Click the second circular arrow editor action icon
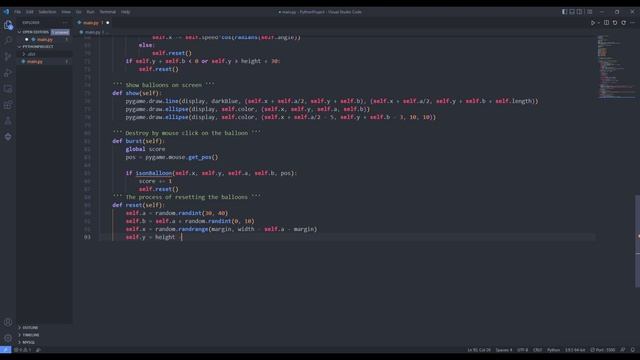The image size is (640, 360). [624, 23]
